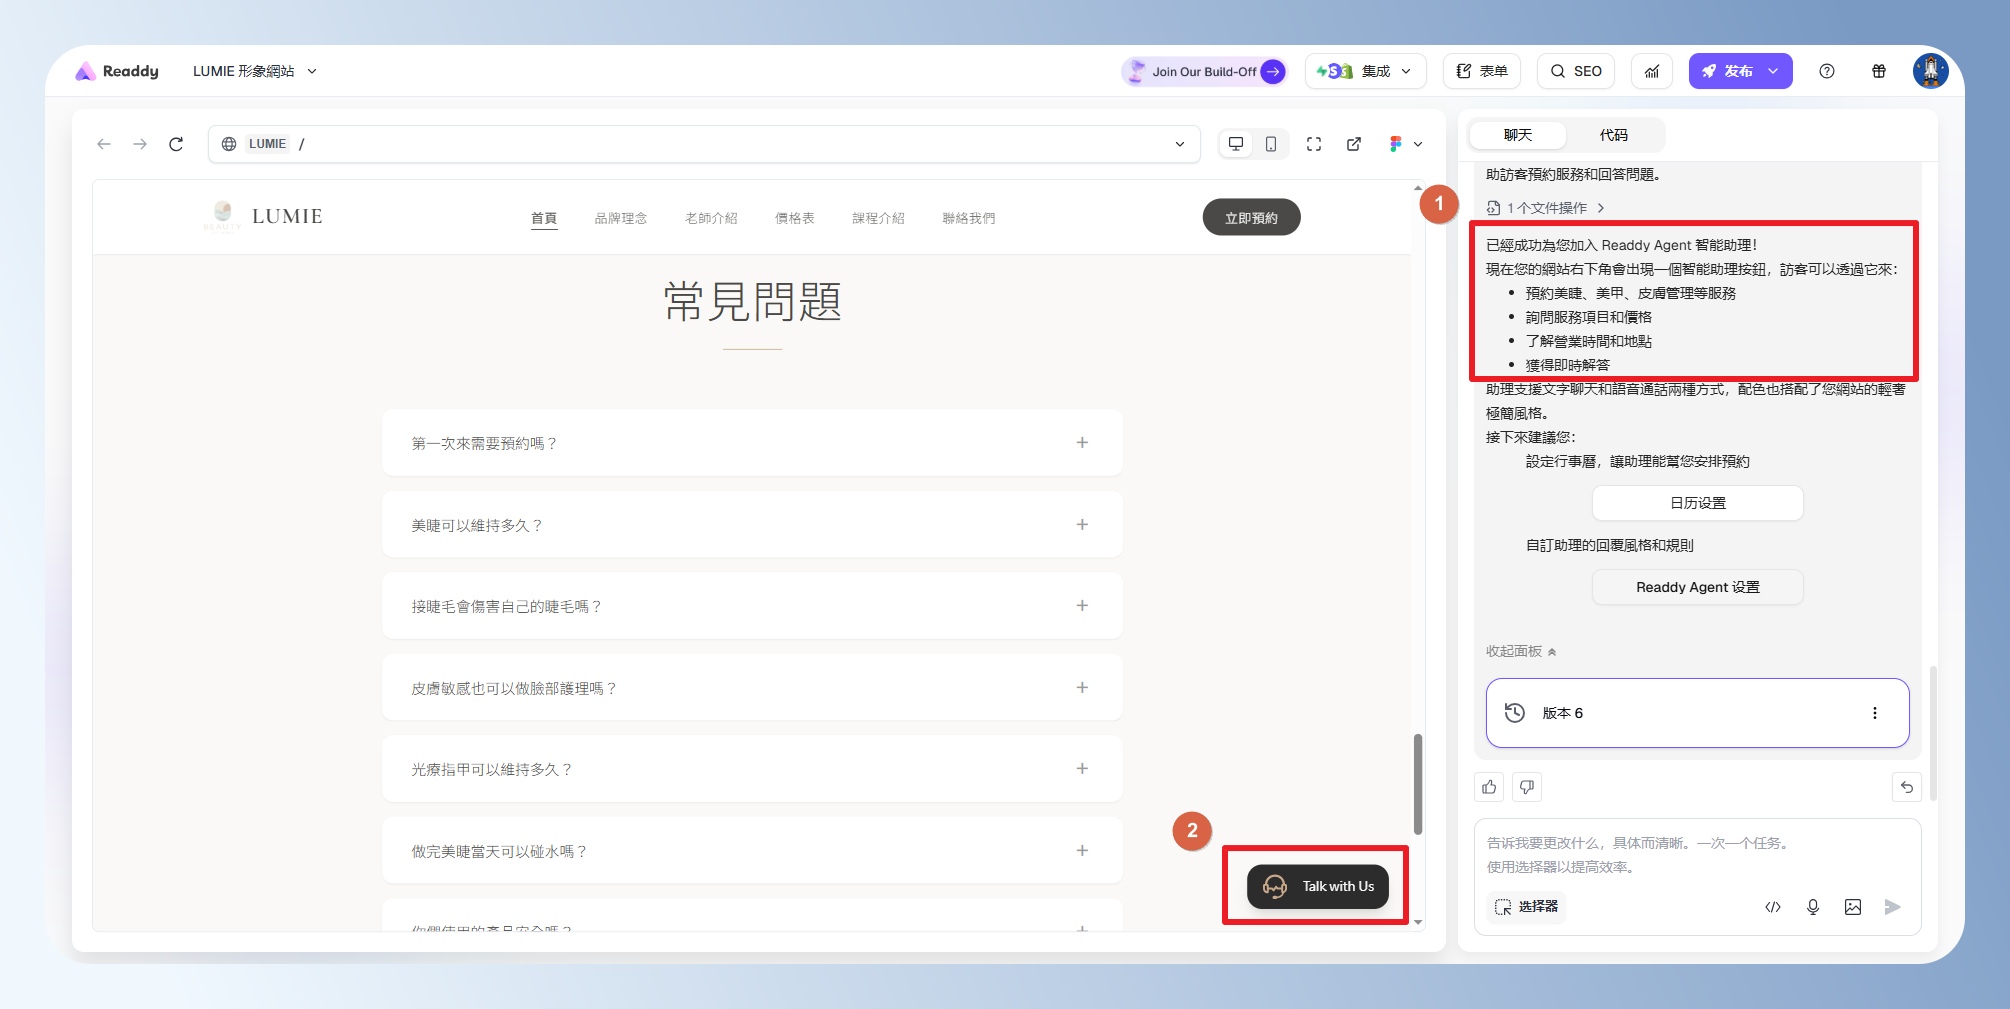Switch preview to mobile device view
Screen dimensions: 2010x1009
[1271, 144]
